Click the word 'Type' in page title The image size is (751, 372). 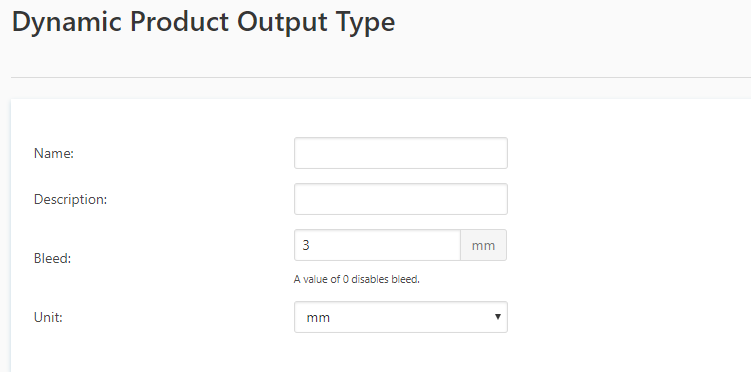click(x=365, y=23)
